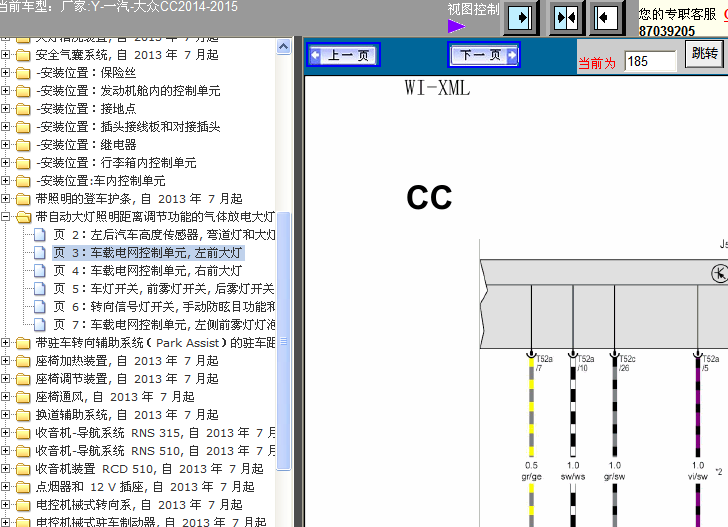Click folder icon of 换道辅助系统
Screen dimensions: 728x527
click(23, 415)
